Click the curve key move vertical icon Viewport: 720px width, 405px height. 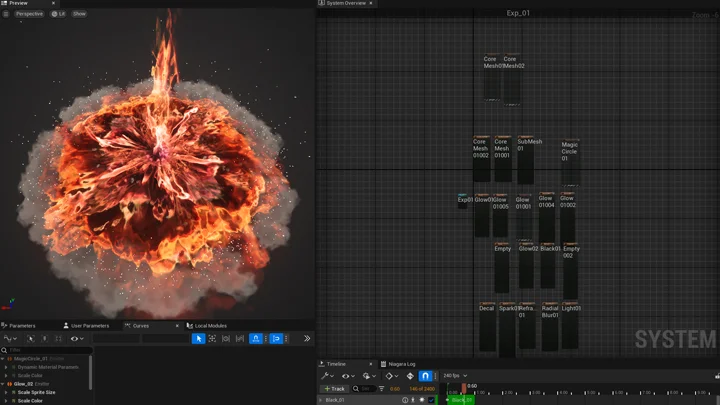click(x=45, y=338)
